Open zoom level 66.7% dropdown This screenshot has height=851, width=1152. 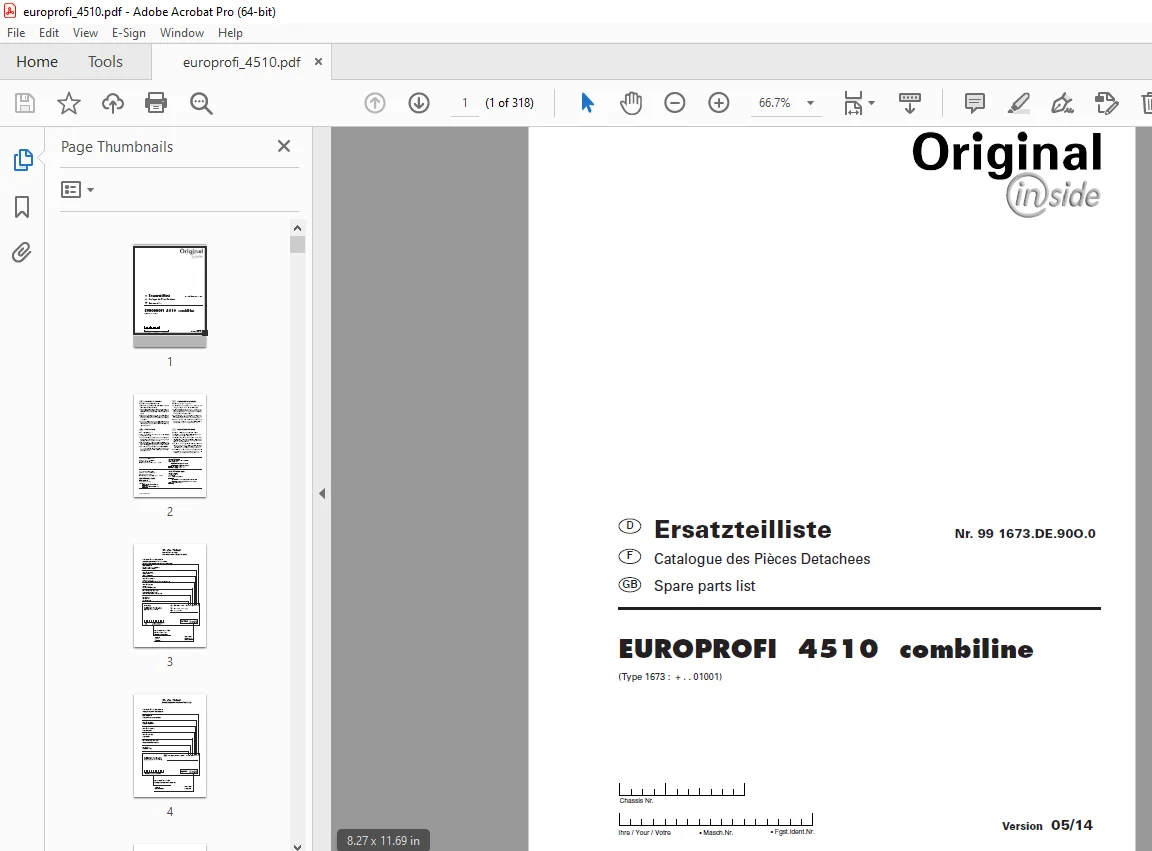point(810,103)
